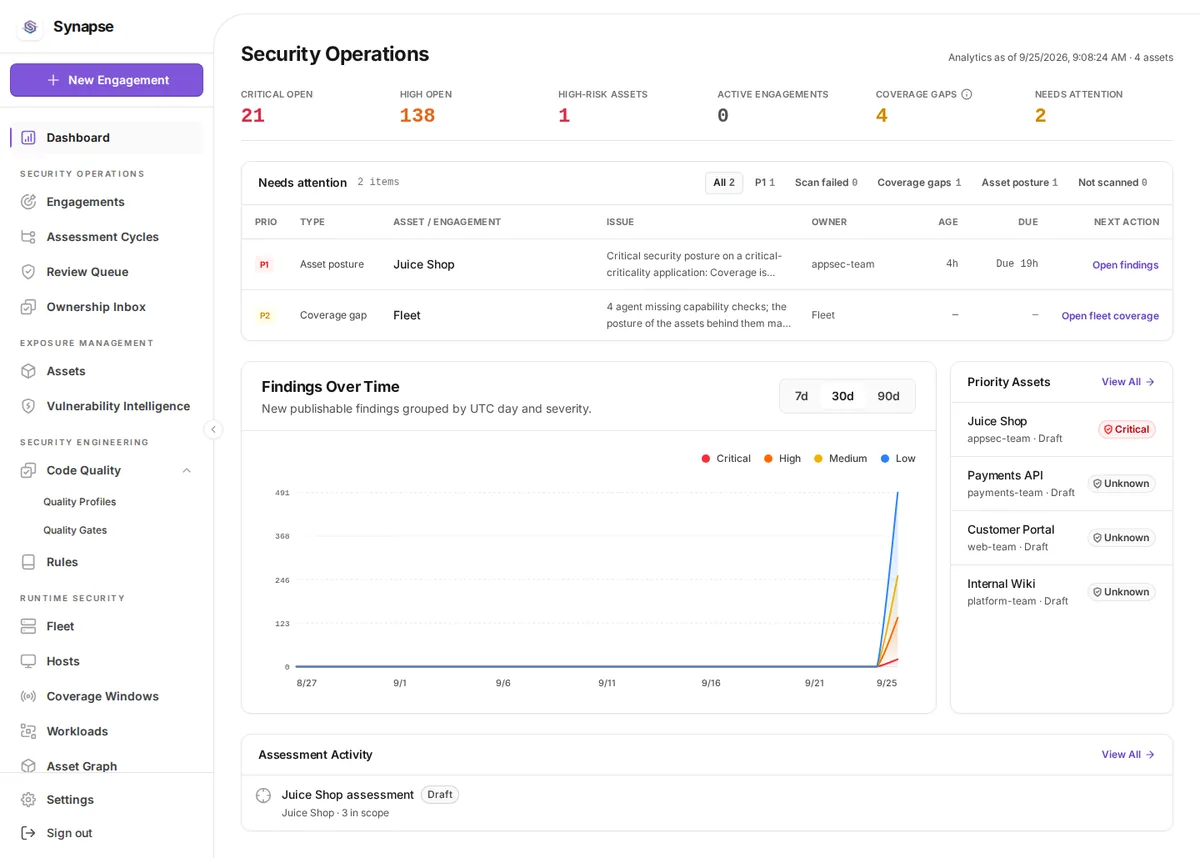Start a New Engagement
The width and height of the screenshot is (1200, 858).
click(x=107, y=80)
